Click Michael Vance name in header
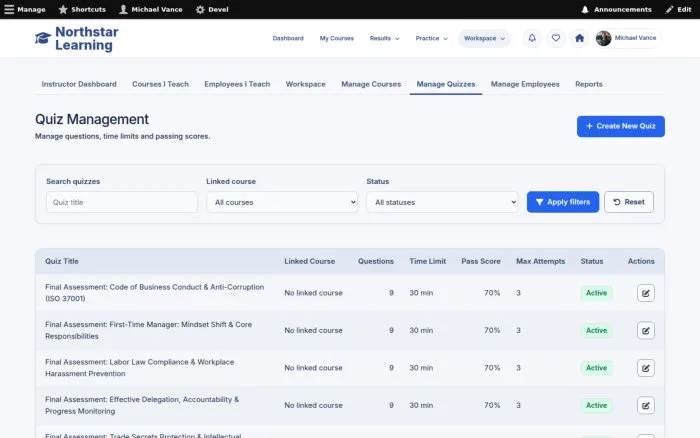The width and height of the screenshot is (700, 438). 635,38
